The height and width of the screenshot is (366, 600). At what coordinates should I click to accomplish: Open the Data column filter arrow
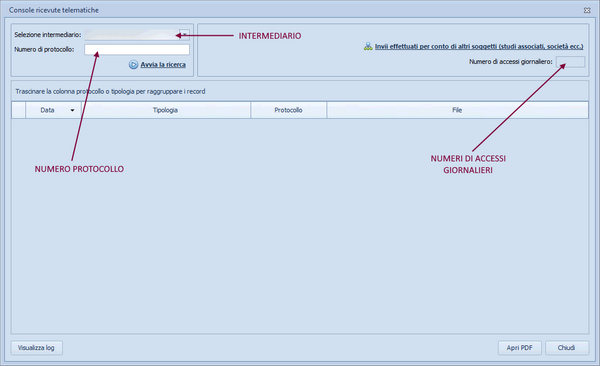point(72,110)
